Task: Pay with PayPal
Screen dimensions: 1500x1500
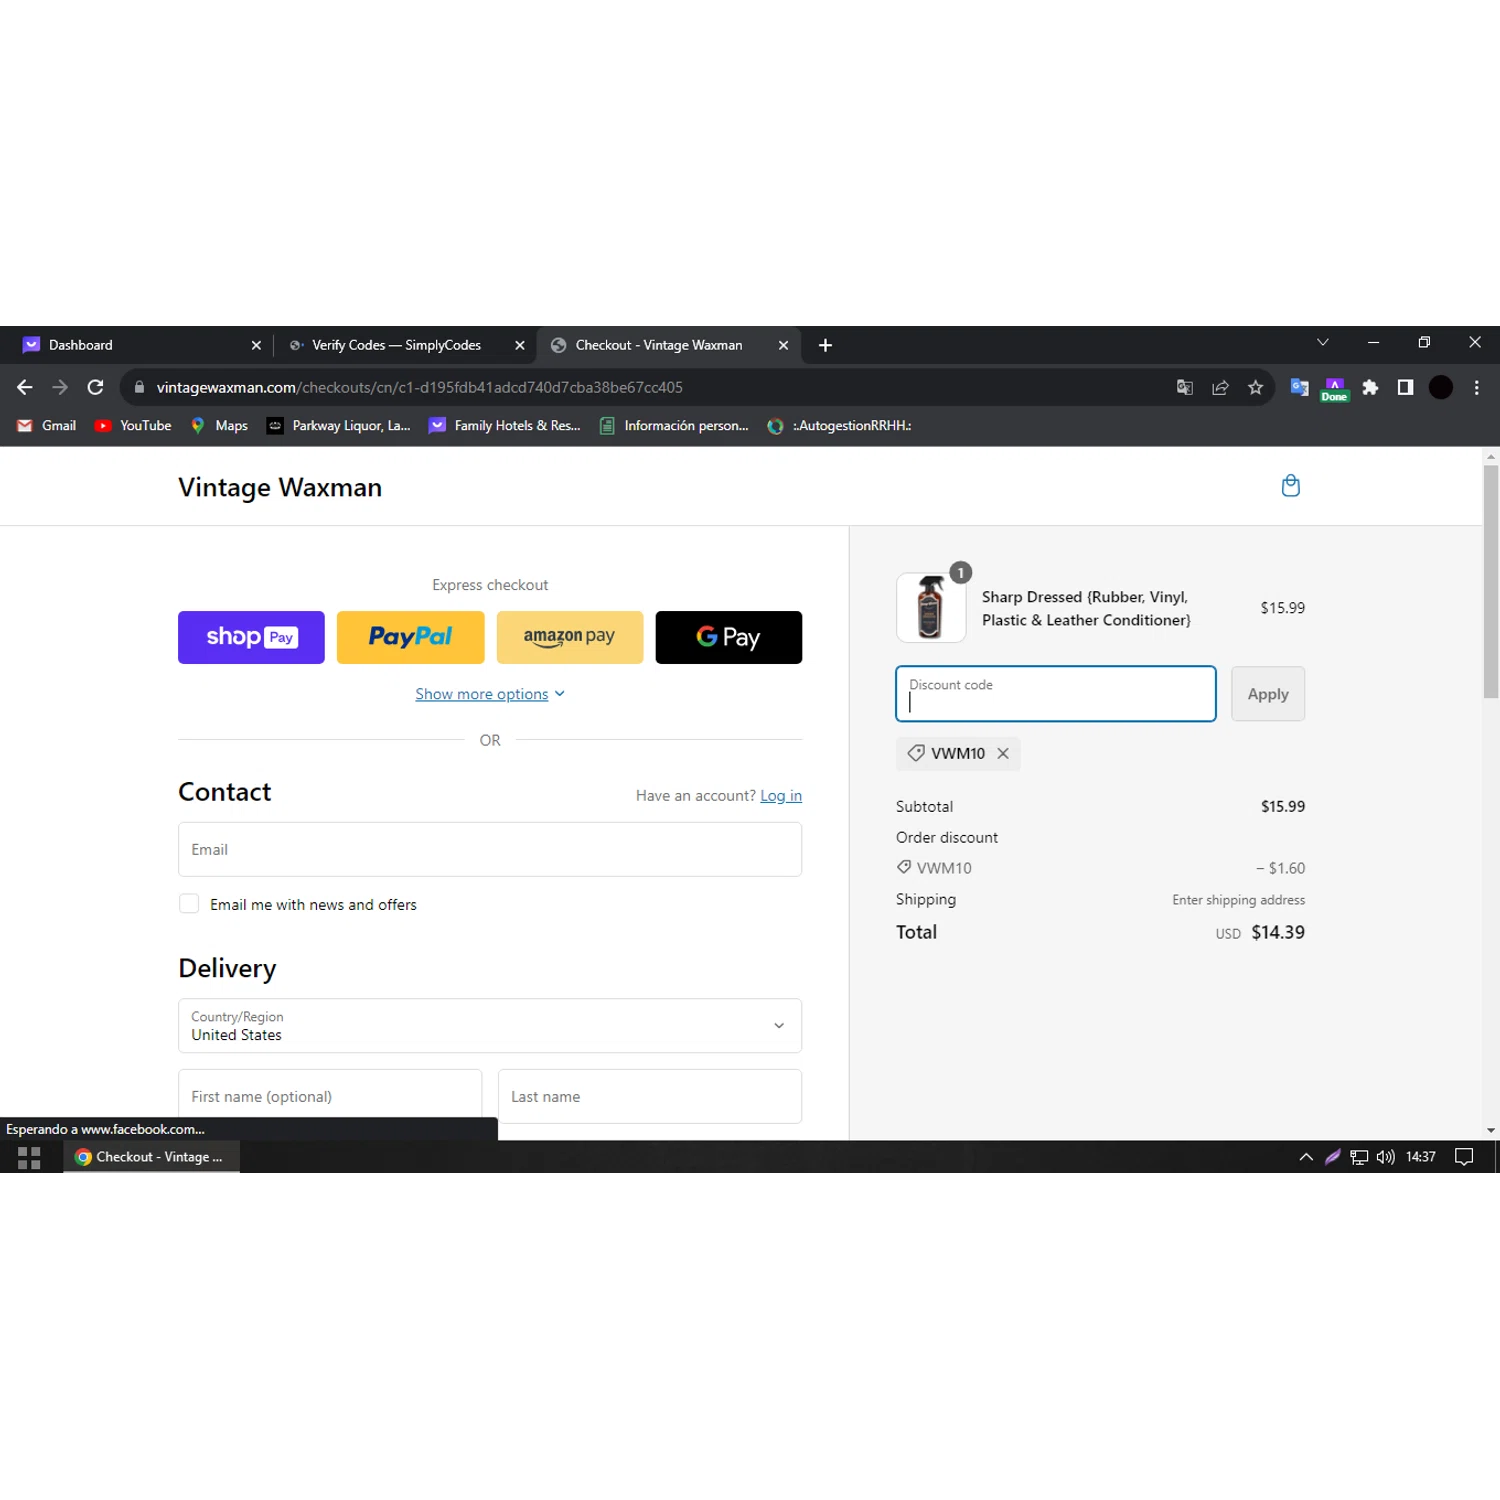Action: (x=410, y=637)
